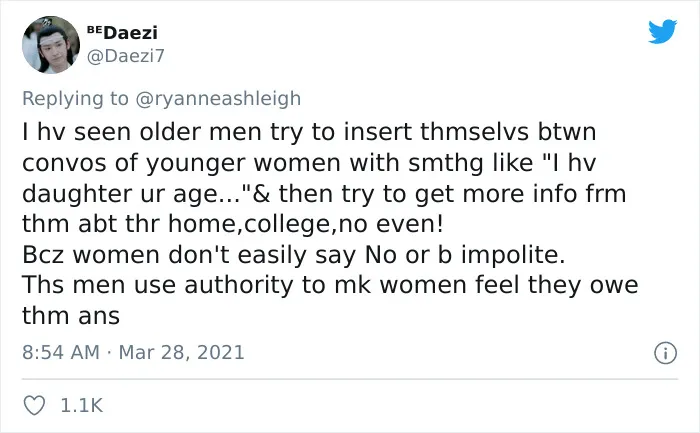Click the line starting "convos of younger women"
The width and height of the screenshot is (700, 433).
point(309,163)
